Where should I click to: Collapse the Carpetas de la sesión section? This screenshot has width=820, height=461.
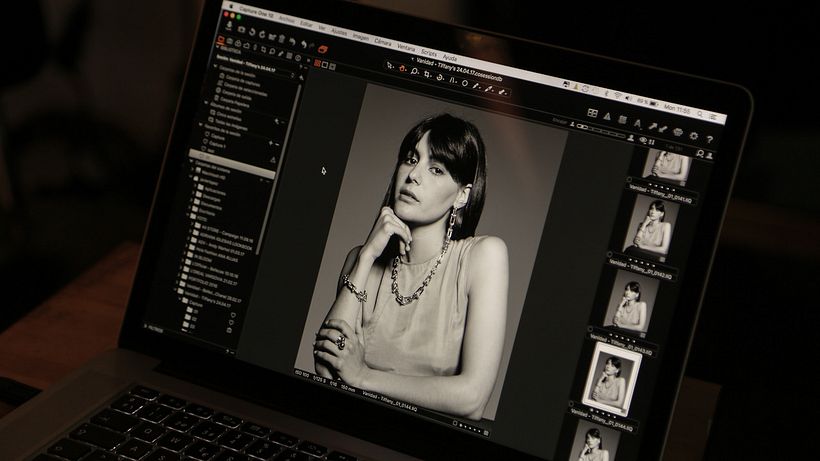[215, 65]
